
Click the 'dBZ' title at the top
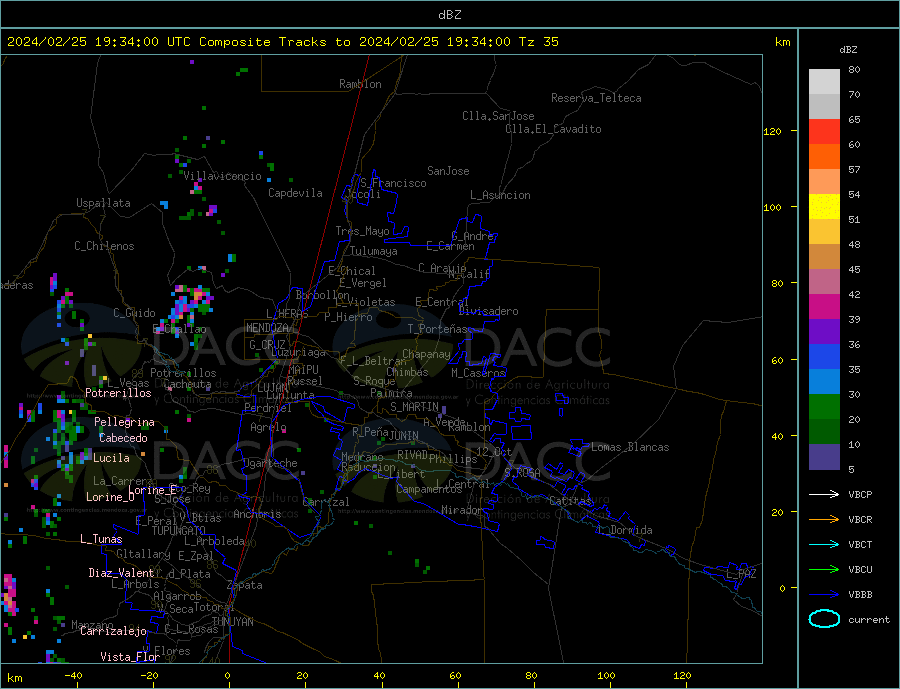(x=449, y=15)
